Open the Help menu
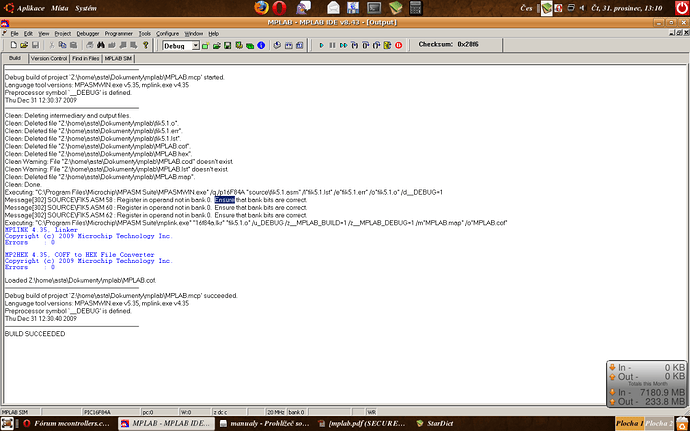 213,33
